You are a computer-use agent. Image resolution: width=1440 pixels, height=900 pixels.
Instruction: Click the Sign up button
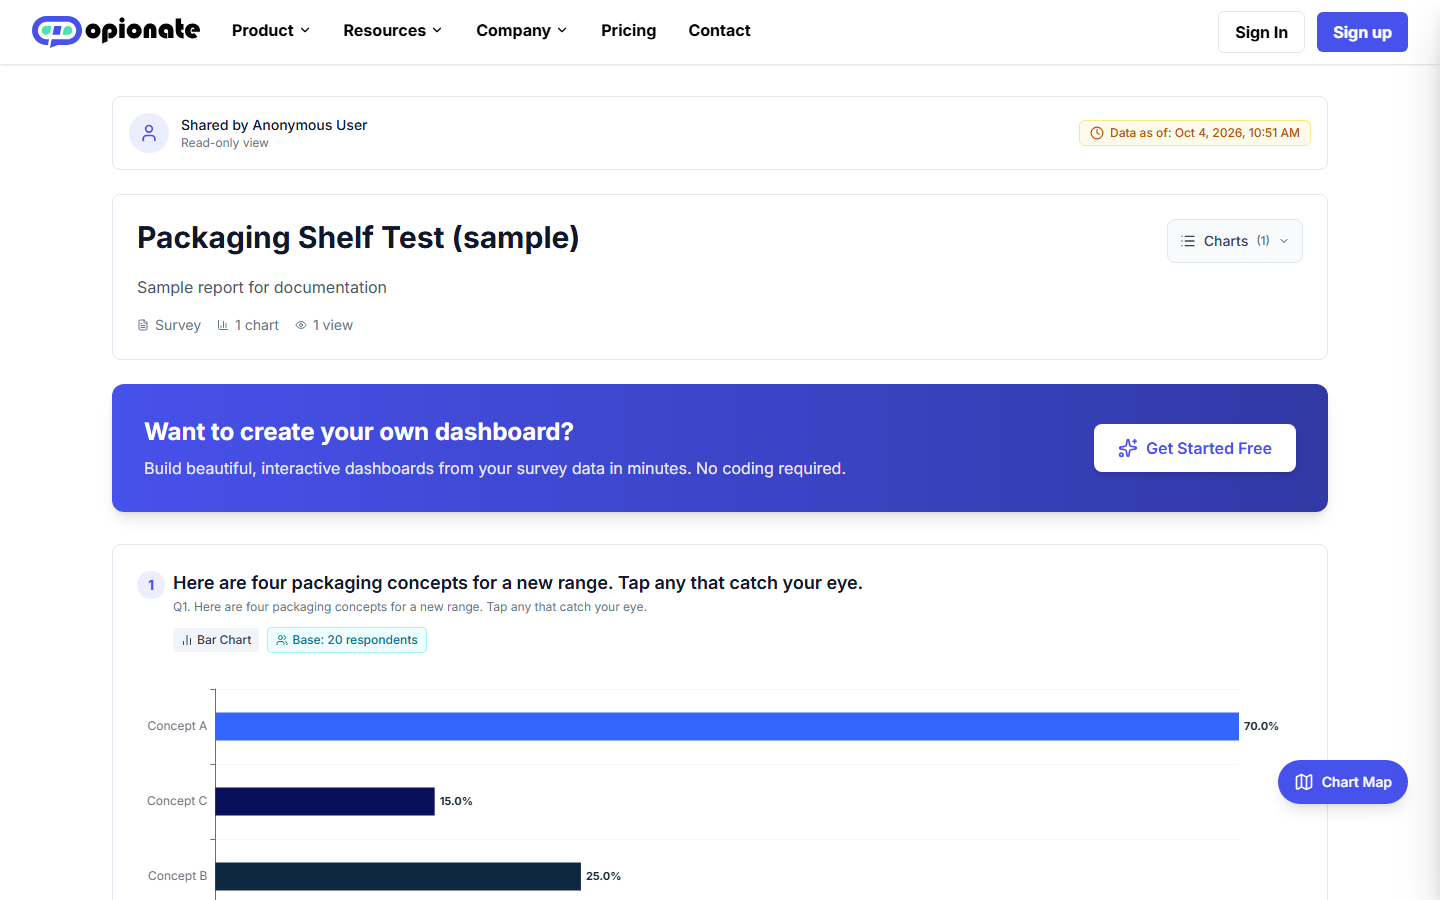tap(1362, 32)
